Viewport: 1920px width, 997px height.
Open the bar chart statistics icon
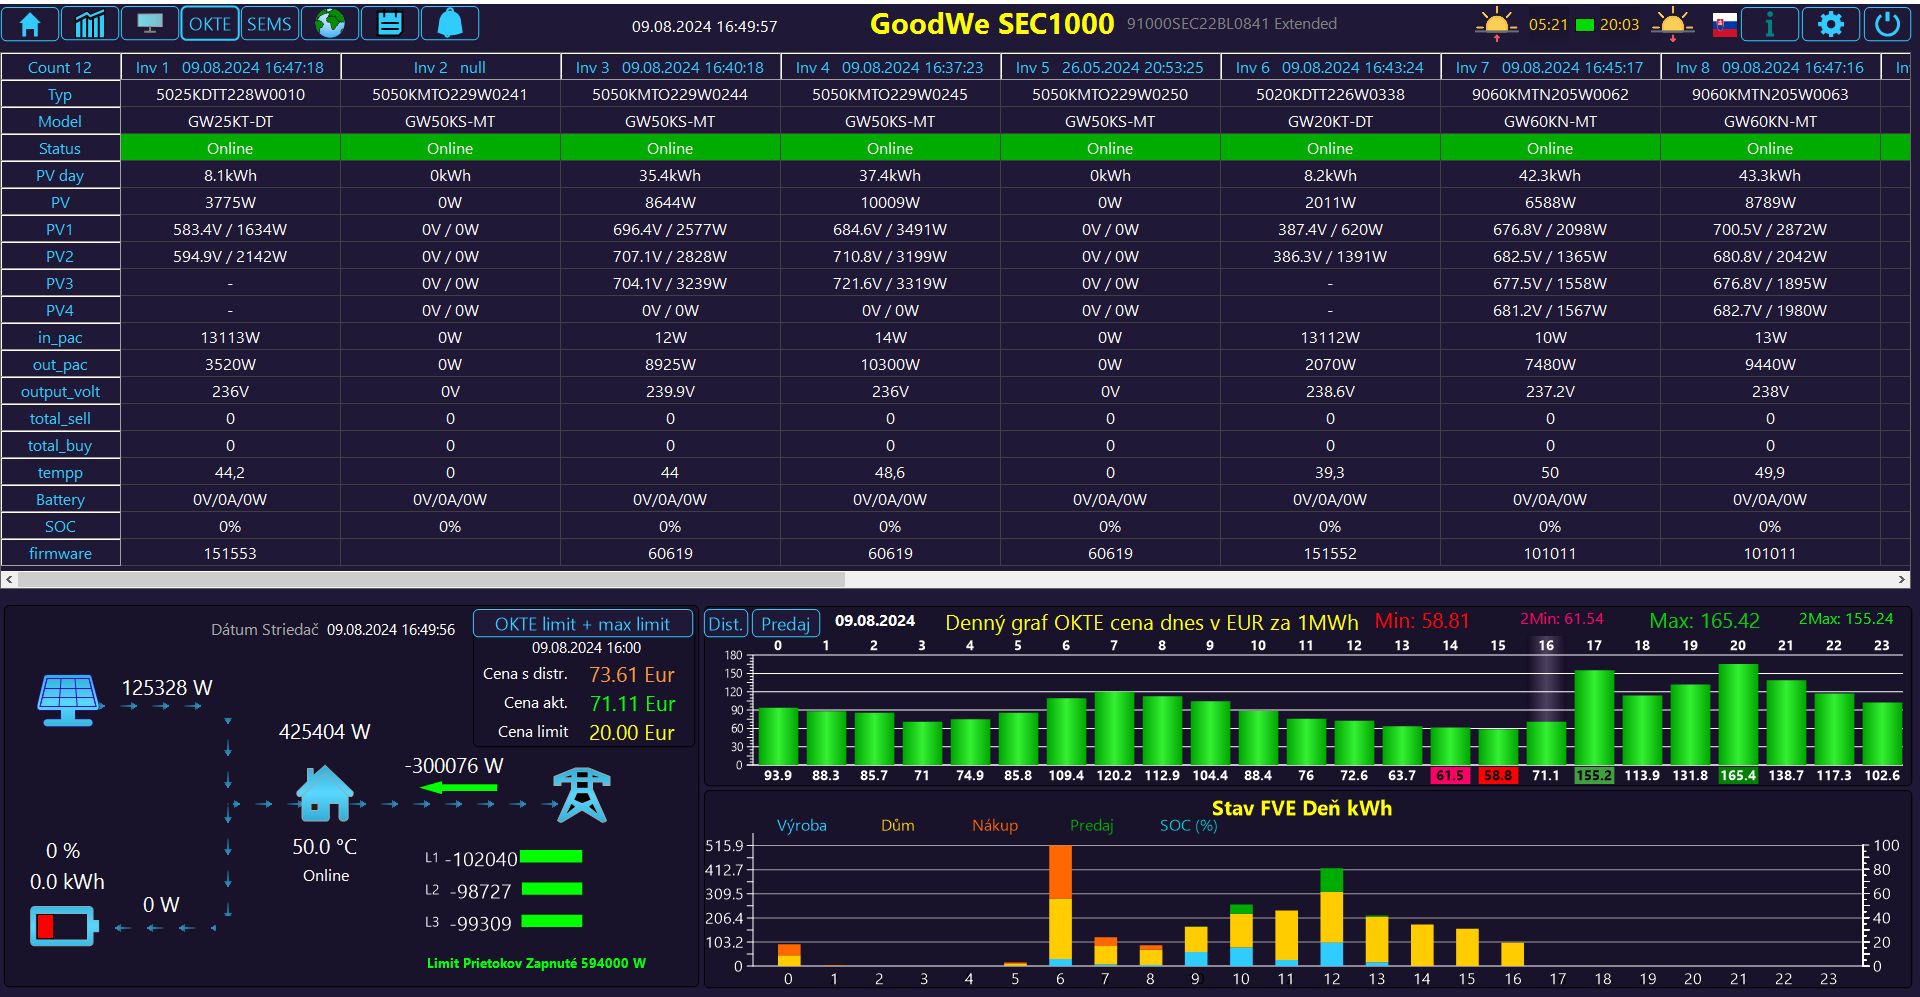click(x=90, y=24)
